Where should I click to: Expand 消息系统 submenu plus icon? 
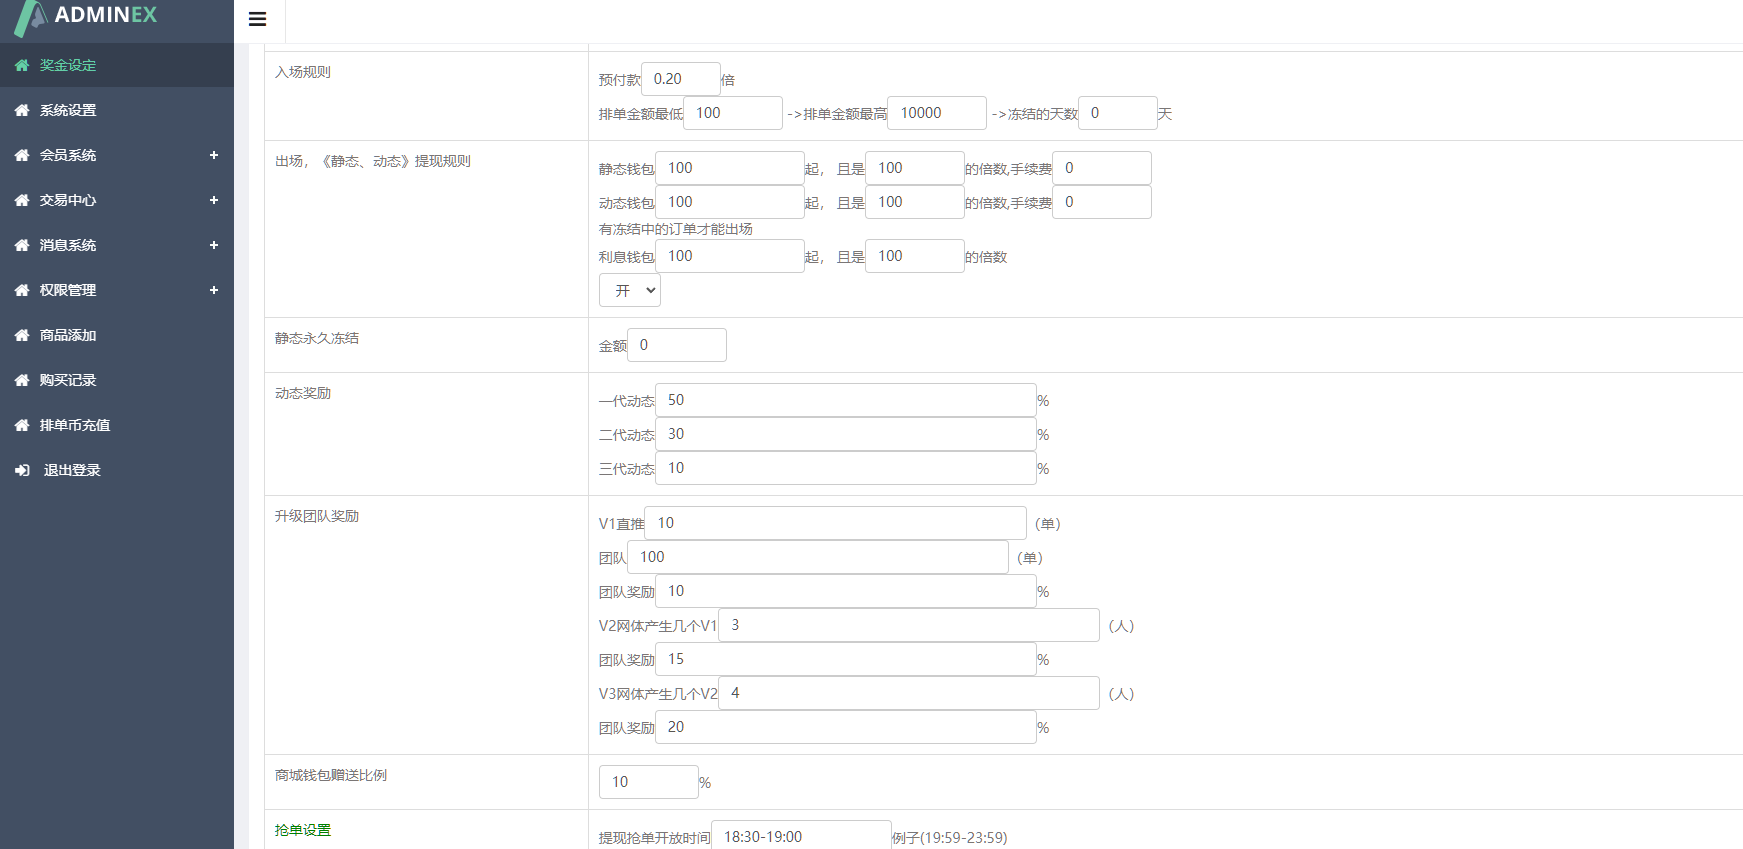tap(213, 246)
